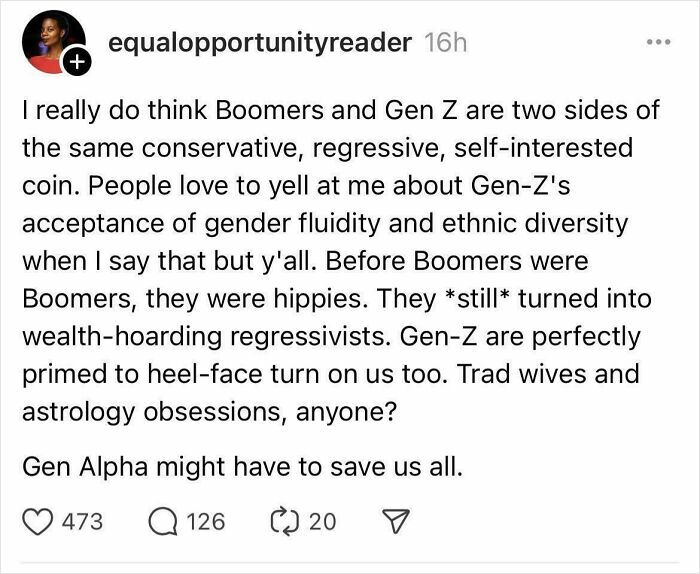The image size is (700, 574).
Task: Like the post with the heart icon
Action: (x=38, y=522)
